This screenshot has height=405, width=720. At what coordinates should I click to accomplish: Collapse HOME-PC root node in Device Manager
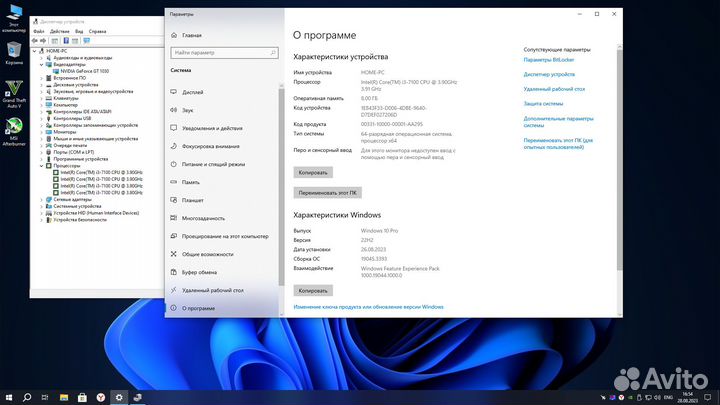(35, 51)
